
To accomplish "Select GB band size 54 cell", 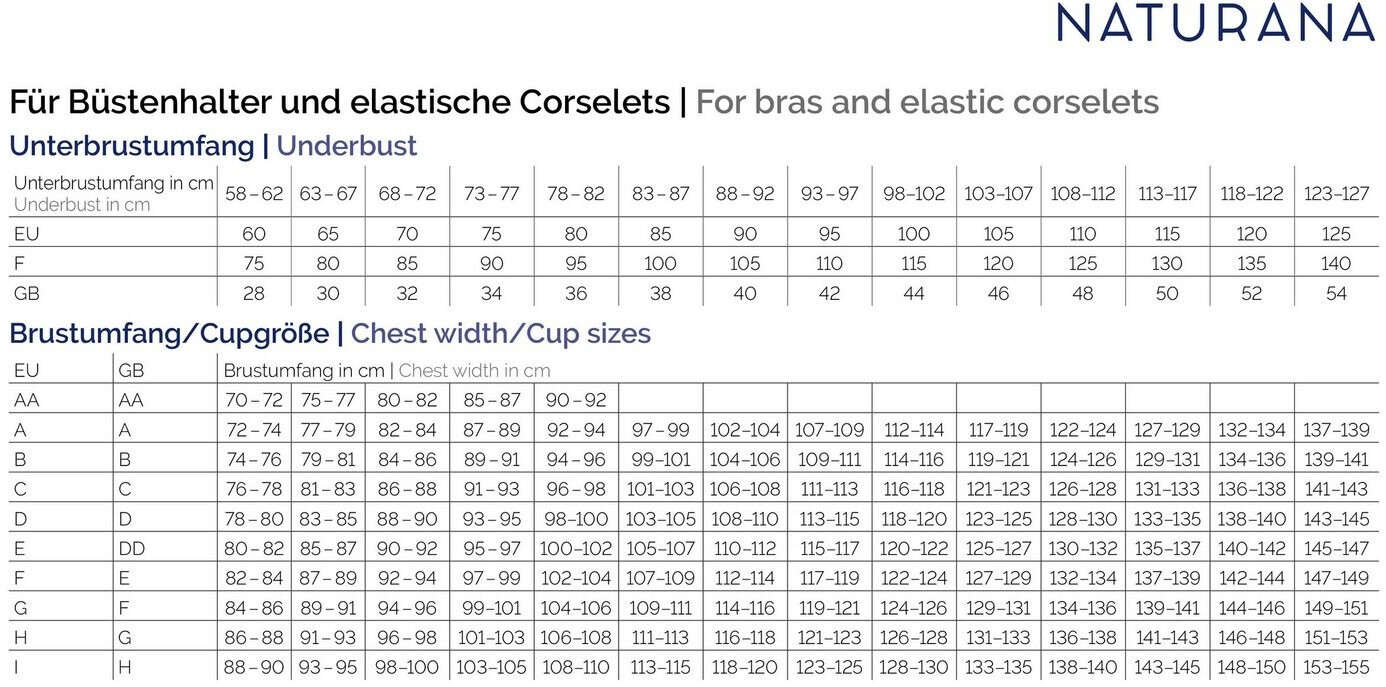I will point(1336,294).
